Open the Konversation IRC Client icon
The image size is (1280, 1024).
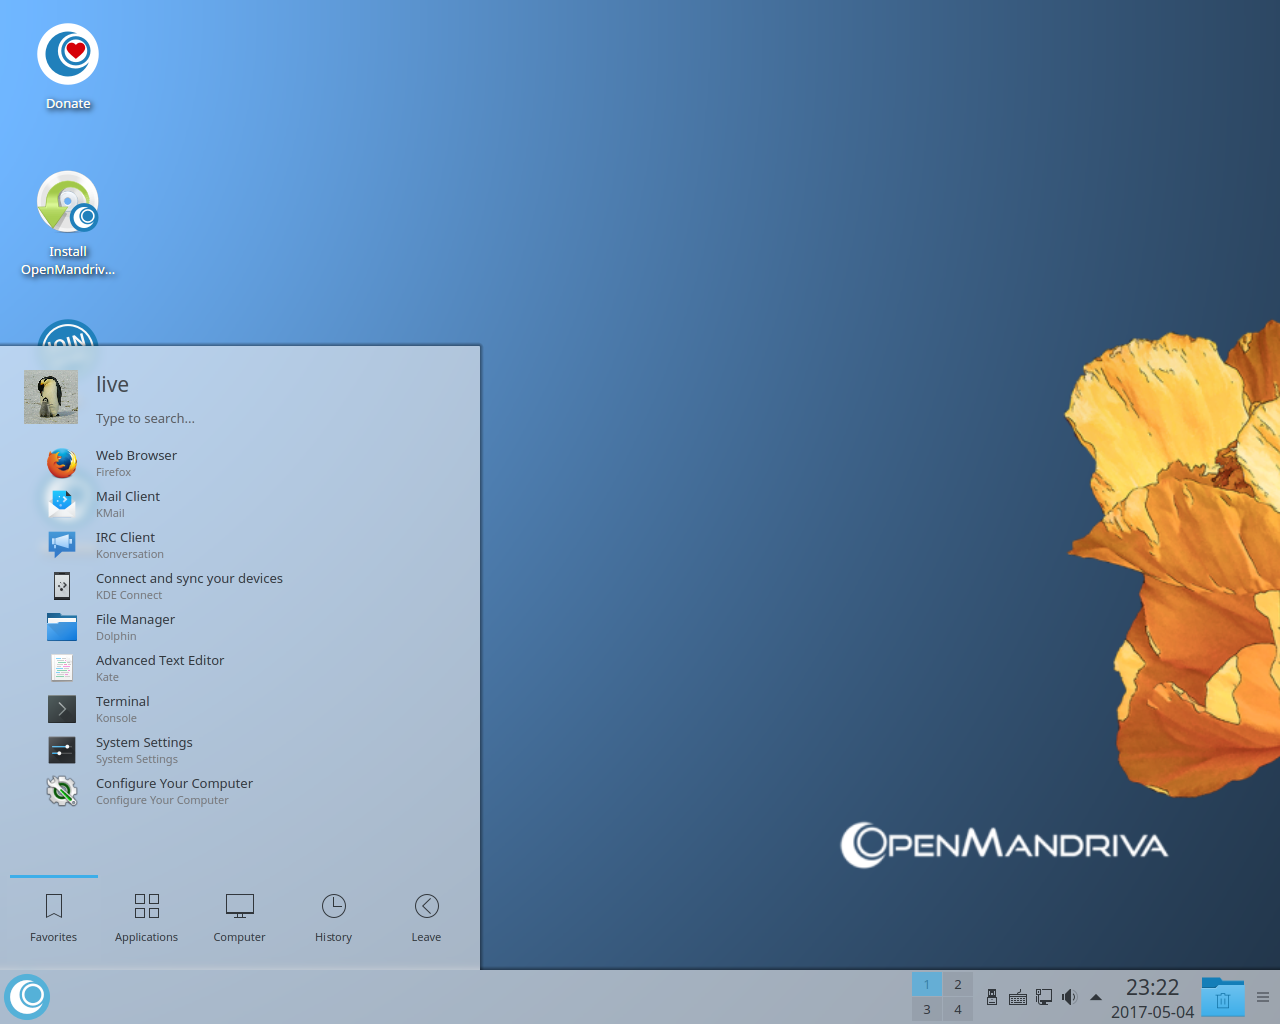62,544
